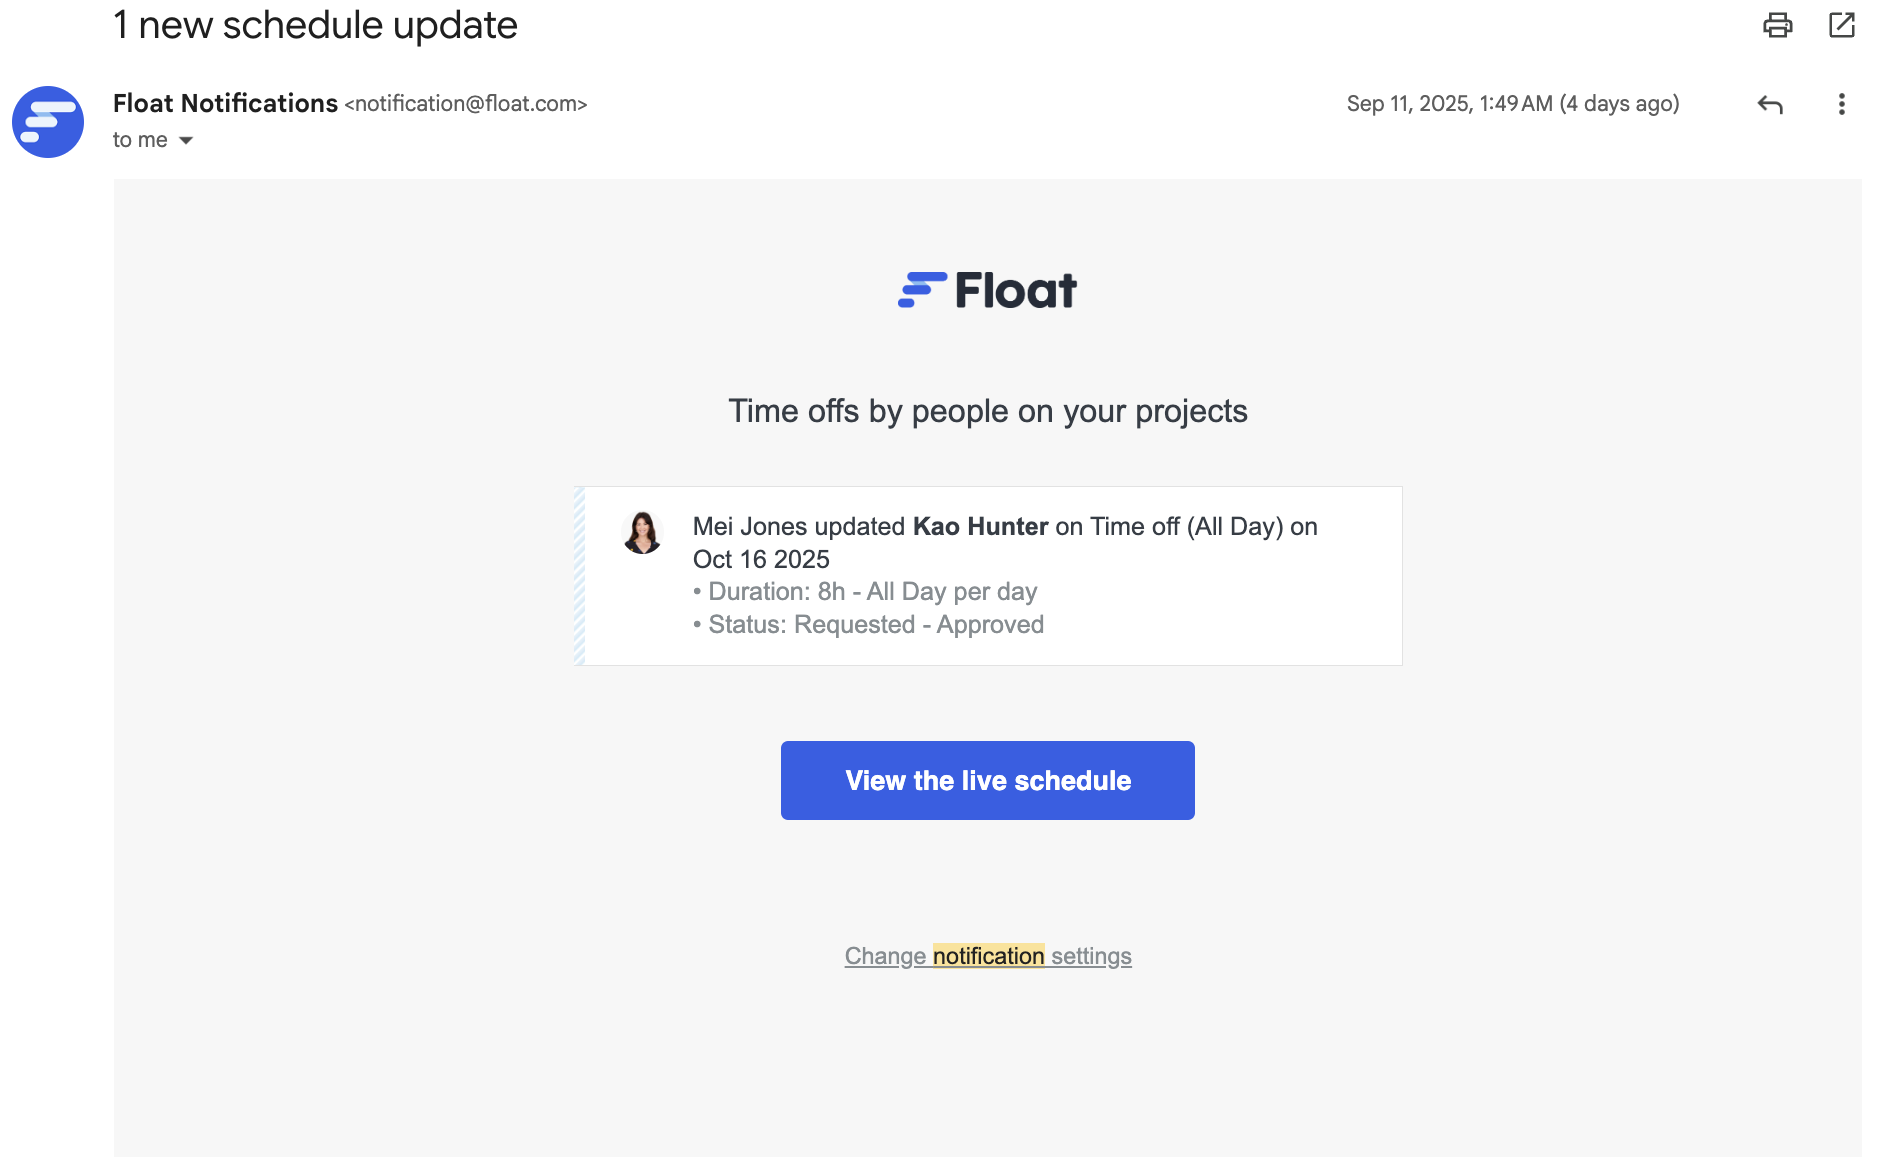1898x1175 pixels.
Task: Click the Float logo in email body
Action: tap(987, 290)
